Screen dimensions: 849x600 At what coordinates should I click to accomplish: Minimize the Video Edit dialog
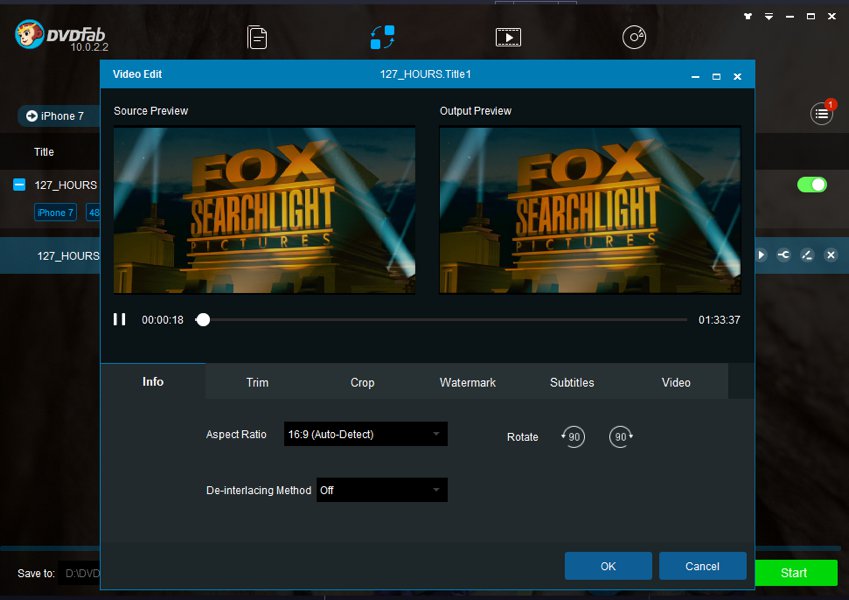pyautogui.click(x=696, y=76)
